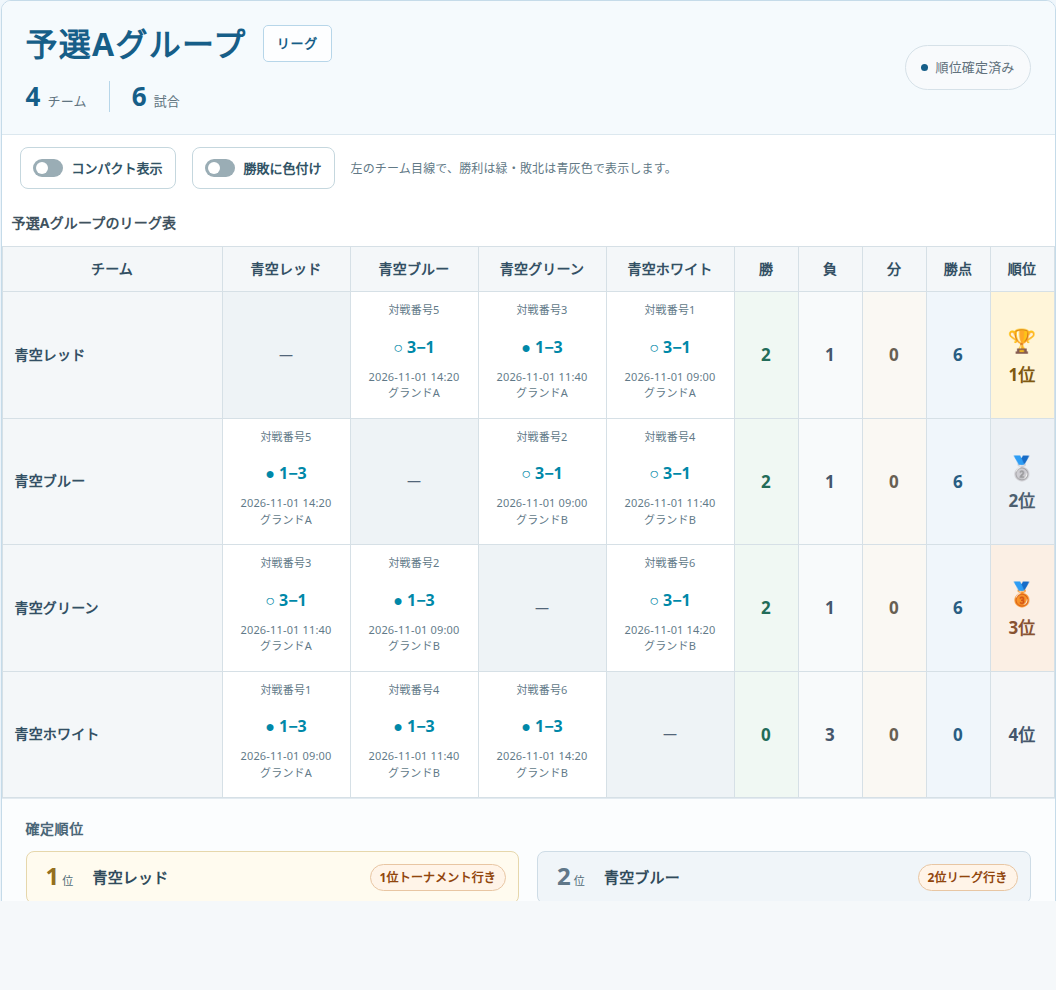Click the 青空グリーン column header
The image size is (1056, 990).
542,269
